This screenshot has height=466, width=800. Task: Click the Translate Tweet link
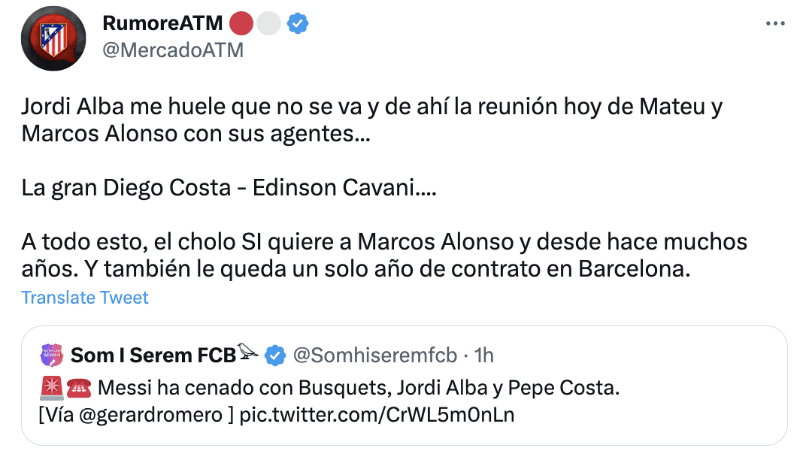coord(85,298)
